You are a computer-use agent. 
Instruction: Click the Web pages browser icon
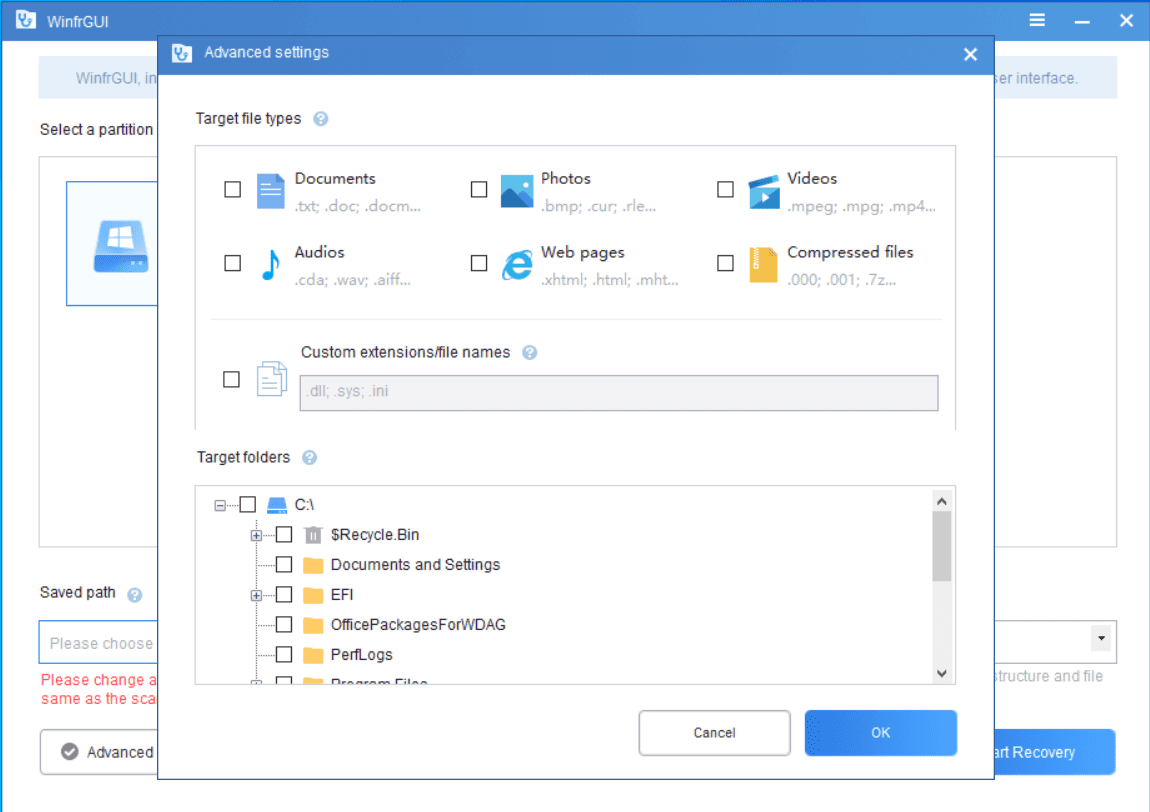click(517, 264)
